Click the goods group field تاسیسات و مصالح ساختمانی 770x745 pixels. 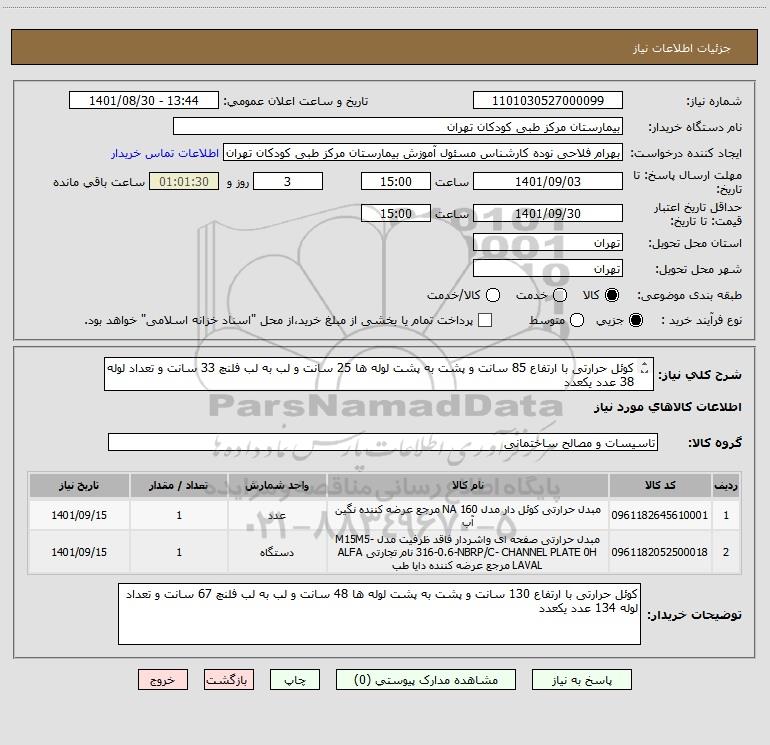[383, 442]
